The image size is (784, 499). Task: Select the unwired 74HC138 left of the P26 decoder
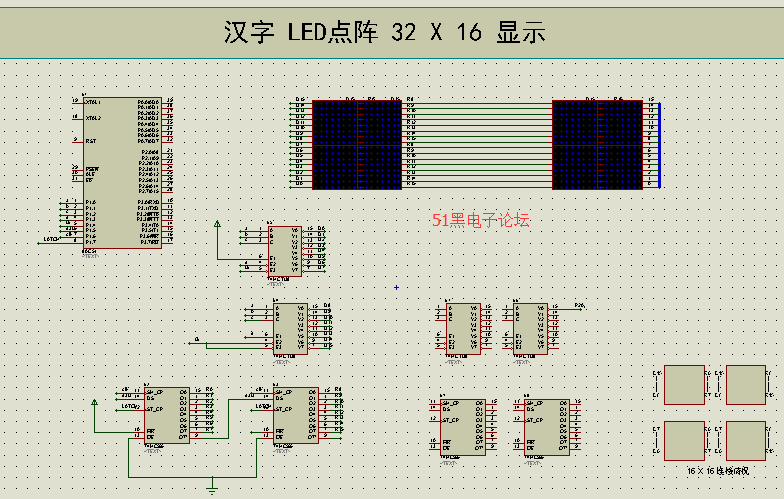point(464,328)
